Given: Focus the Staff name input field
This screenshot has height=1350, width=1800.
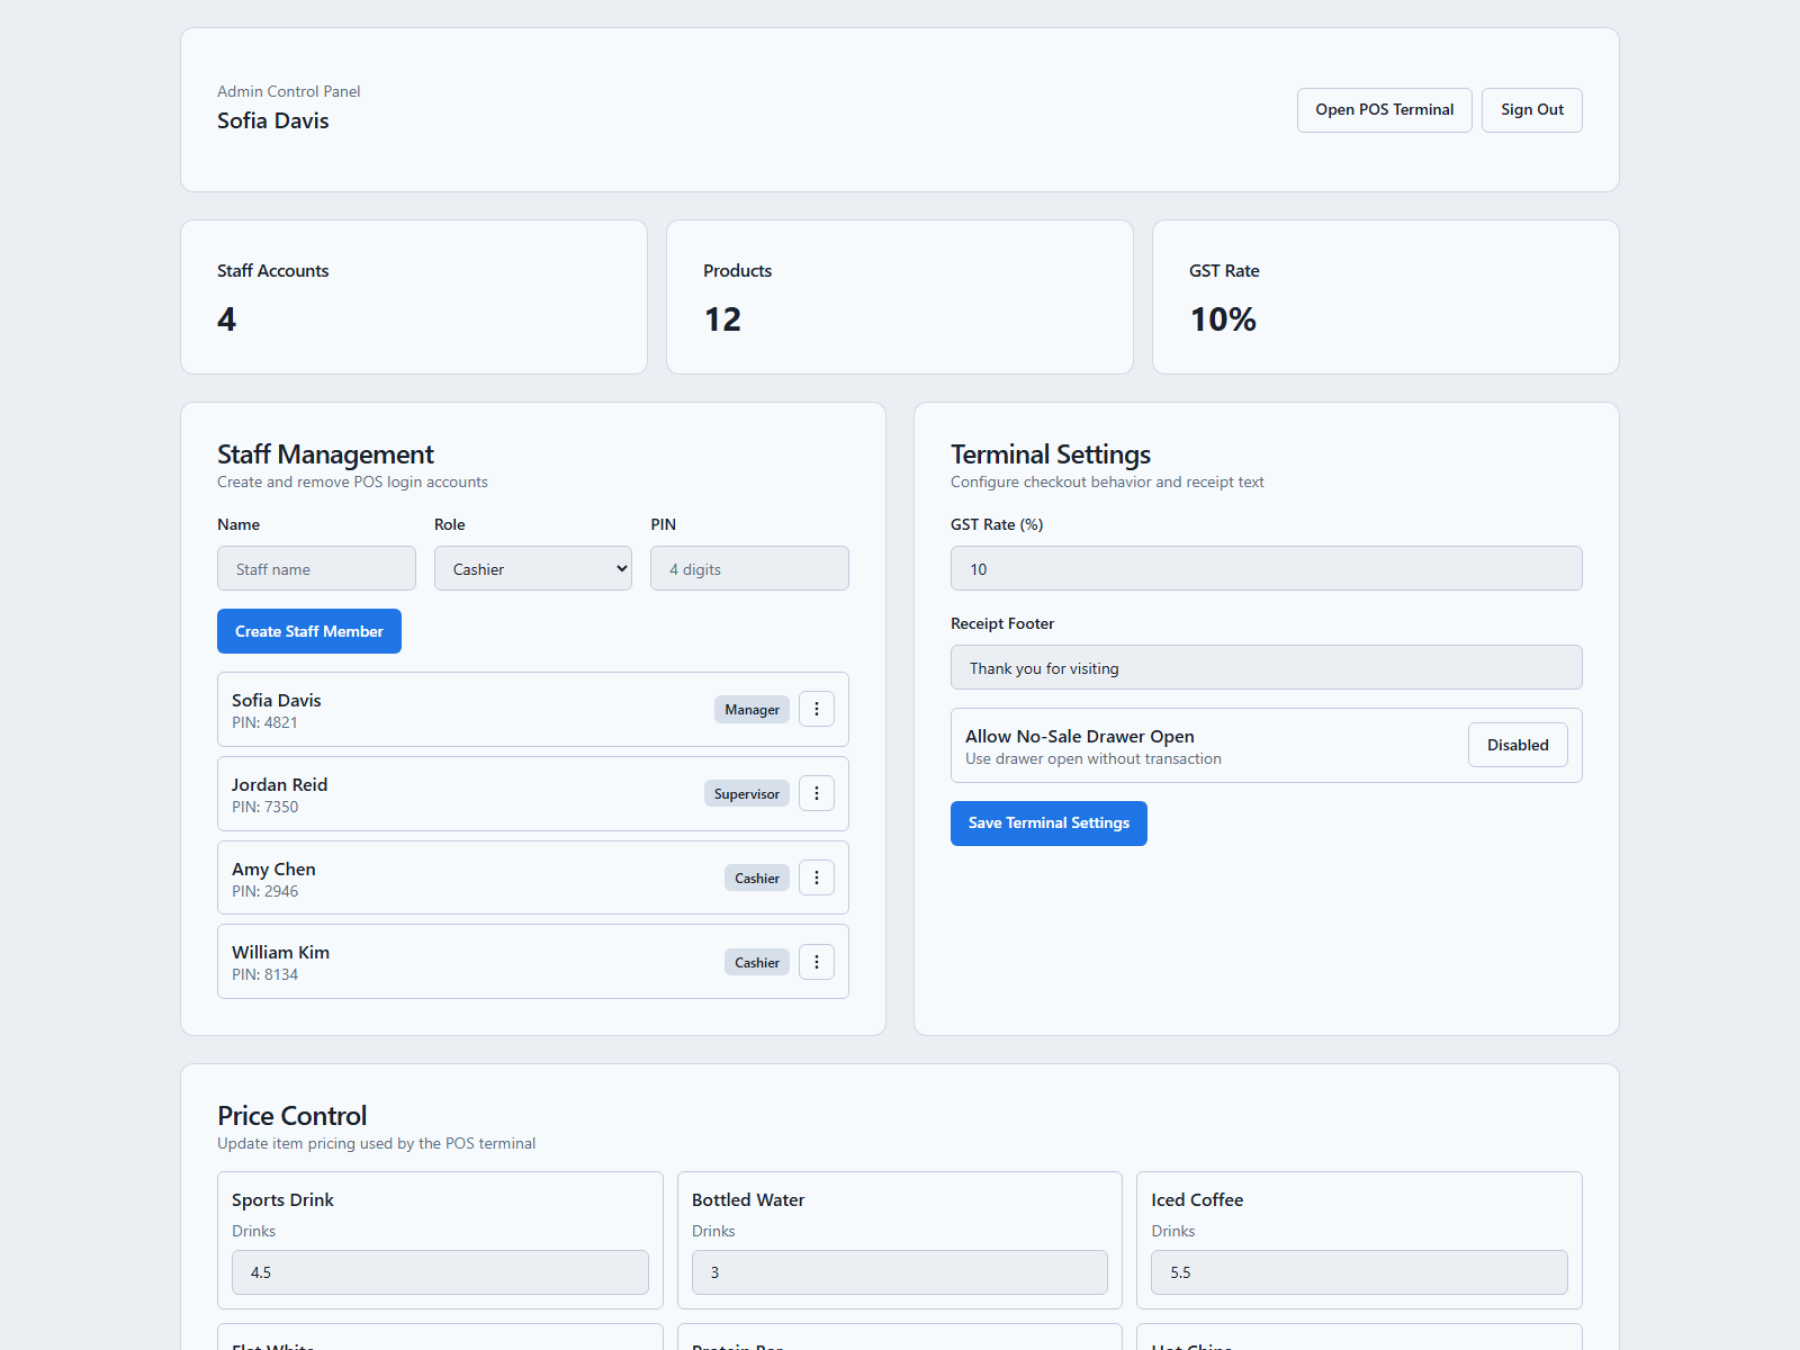Looking at the screenshot, I should pos(316,568).
